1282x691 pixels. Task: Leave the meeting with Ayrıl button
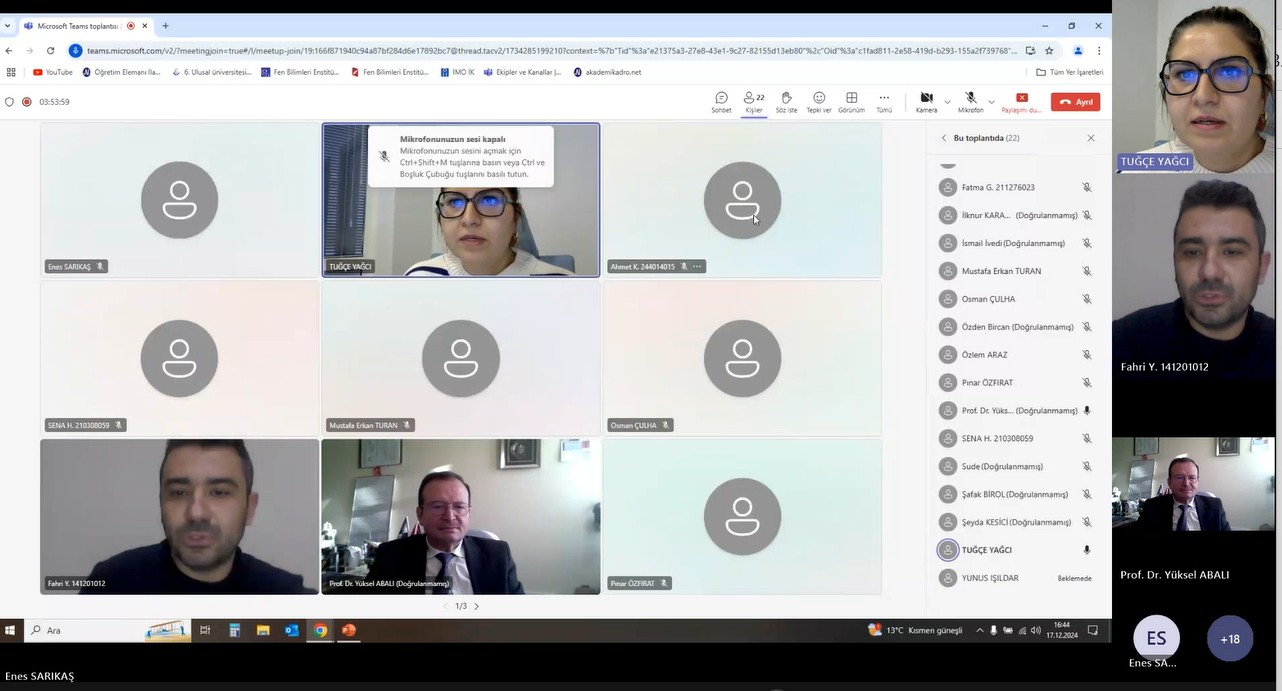point(1076,102)
